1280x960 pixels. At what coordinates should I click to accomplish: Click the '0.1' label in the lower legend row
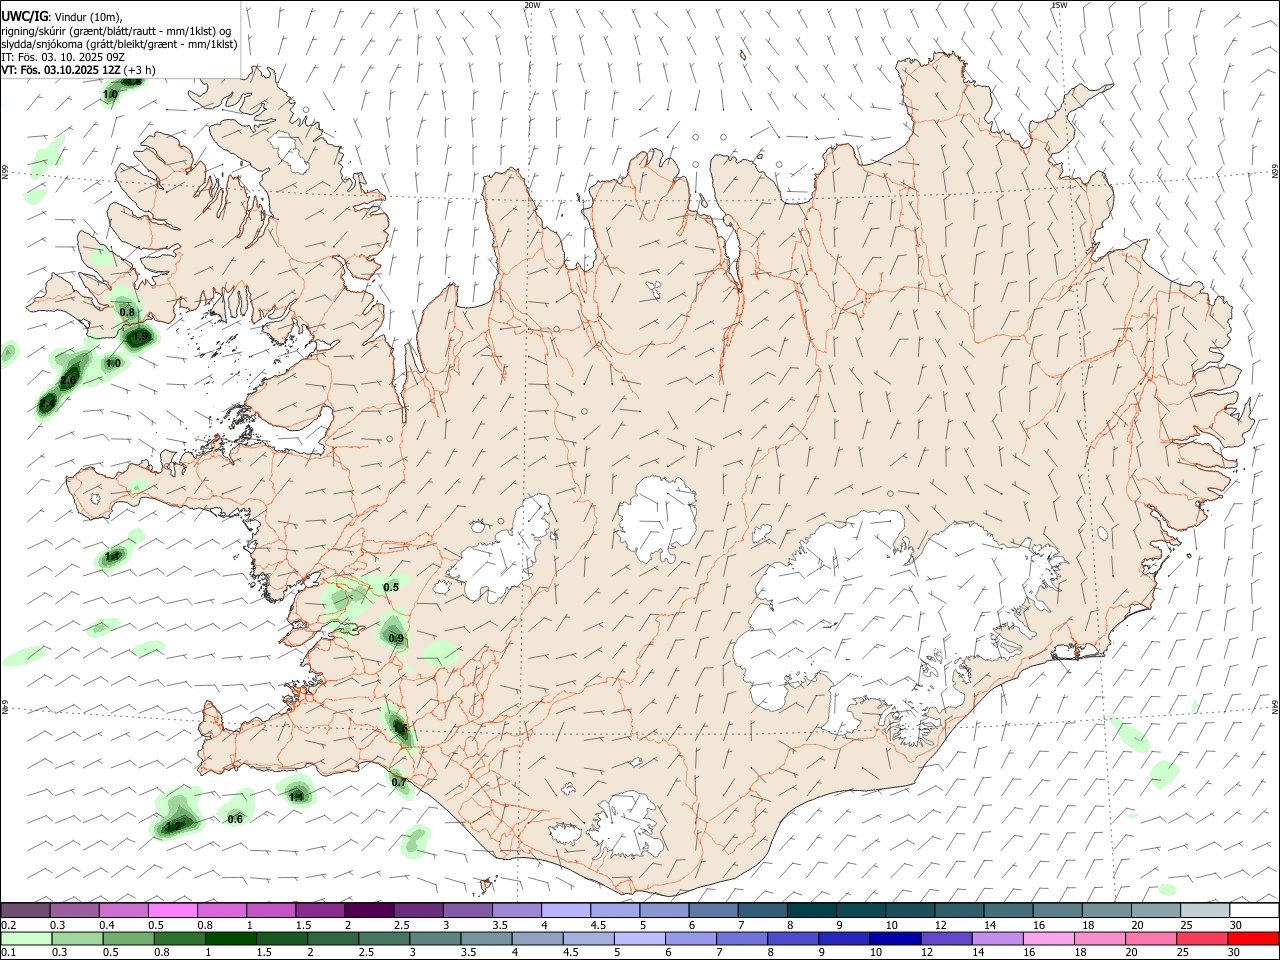[8, 953]
